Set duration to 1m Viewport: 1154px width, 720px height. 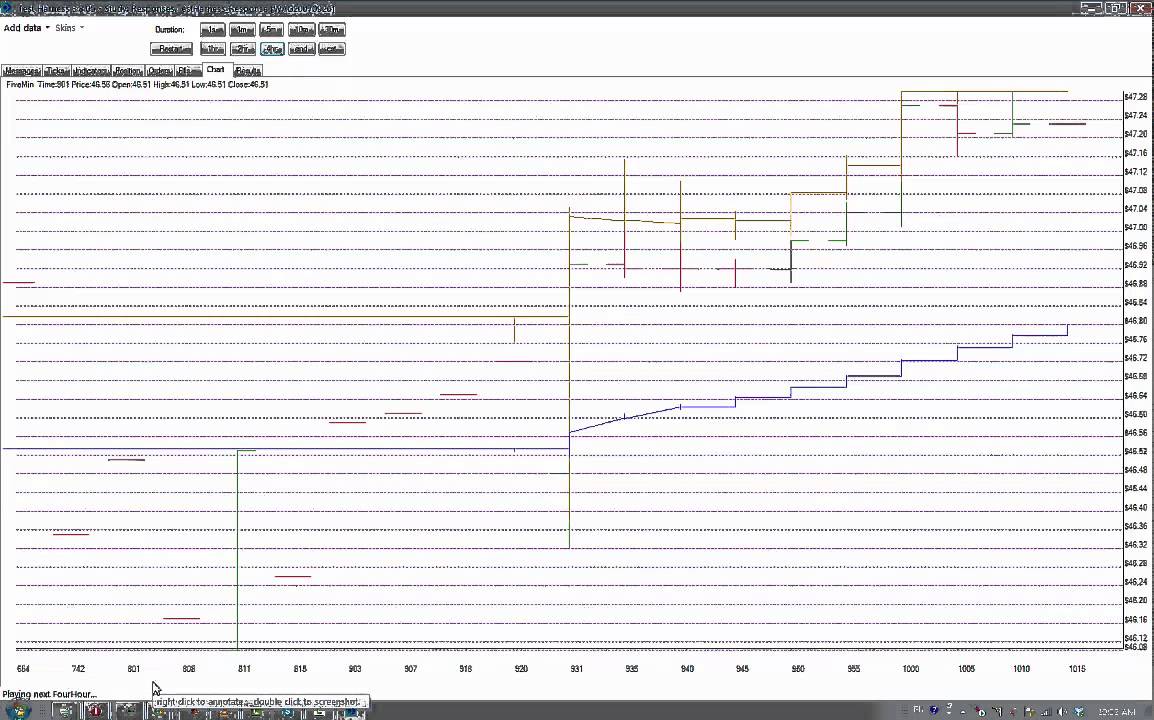(x=242, y=30)
